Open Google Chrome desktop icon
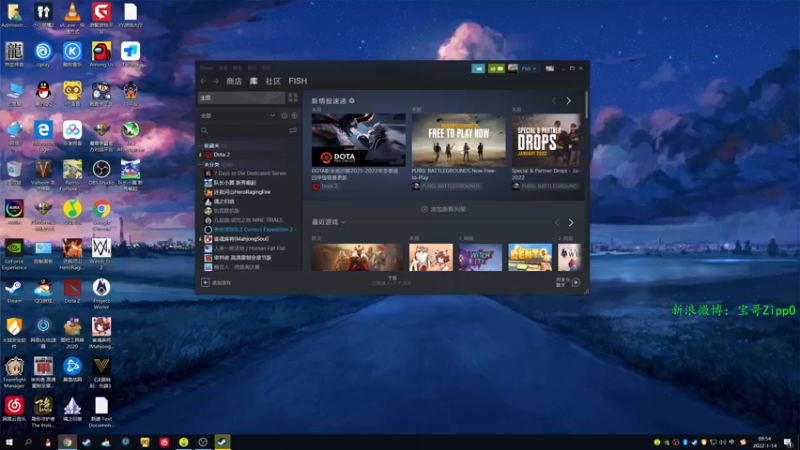The image size is (800, 450). (102, 215)
